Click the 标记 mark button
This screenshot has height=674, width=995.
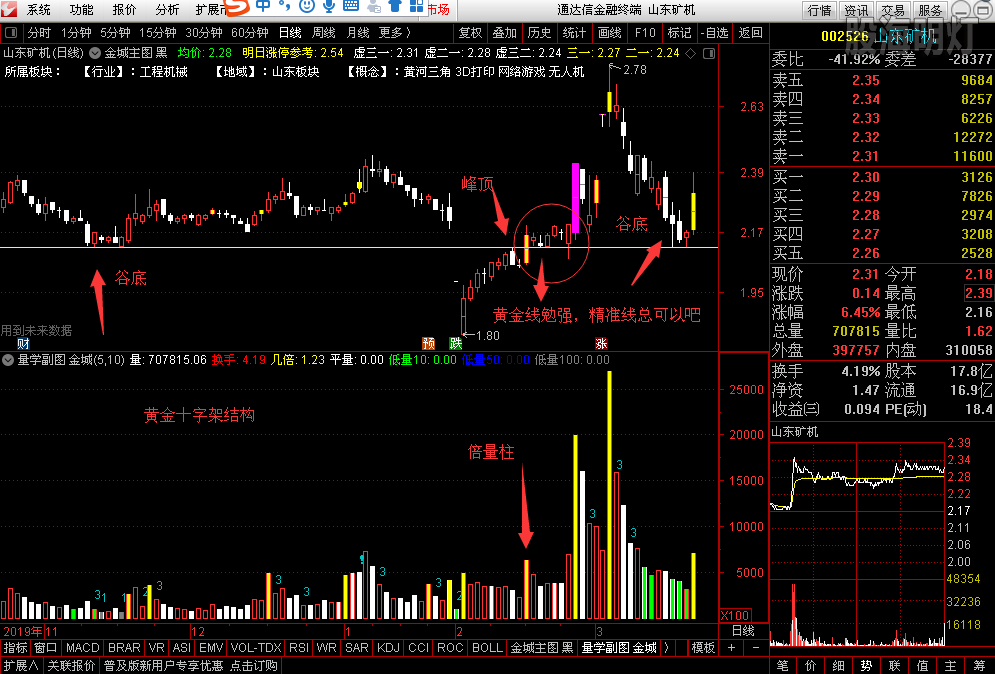pos(679,32)
